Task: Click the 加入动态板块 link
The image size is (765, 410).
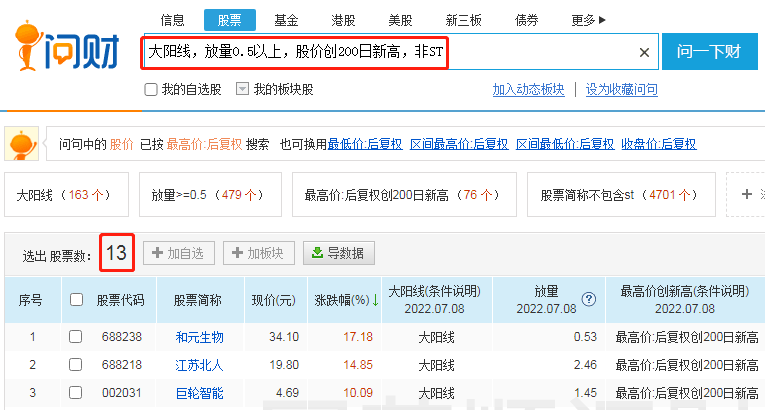Action: tap(528, 89)
